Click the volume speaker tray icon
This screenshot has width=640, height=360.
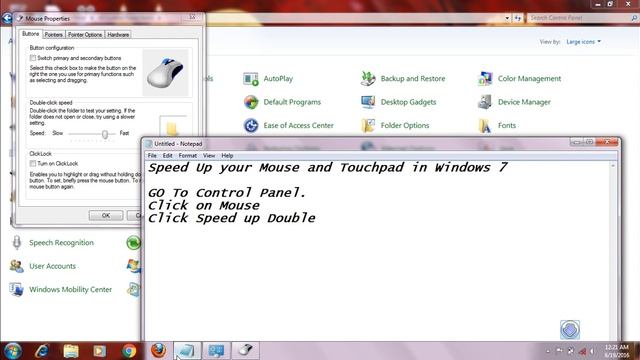(593, 351)
